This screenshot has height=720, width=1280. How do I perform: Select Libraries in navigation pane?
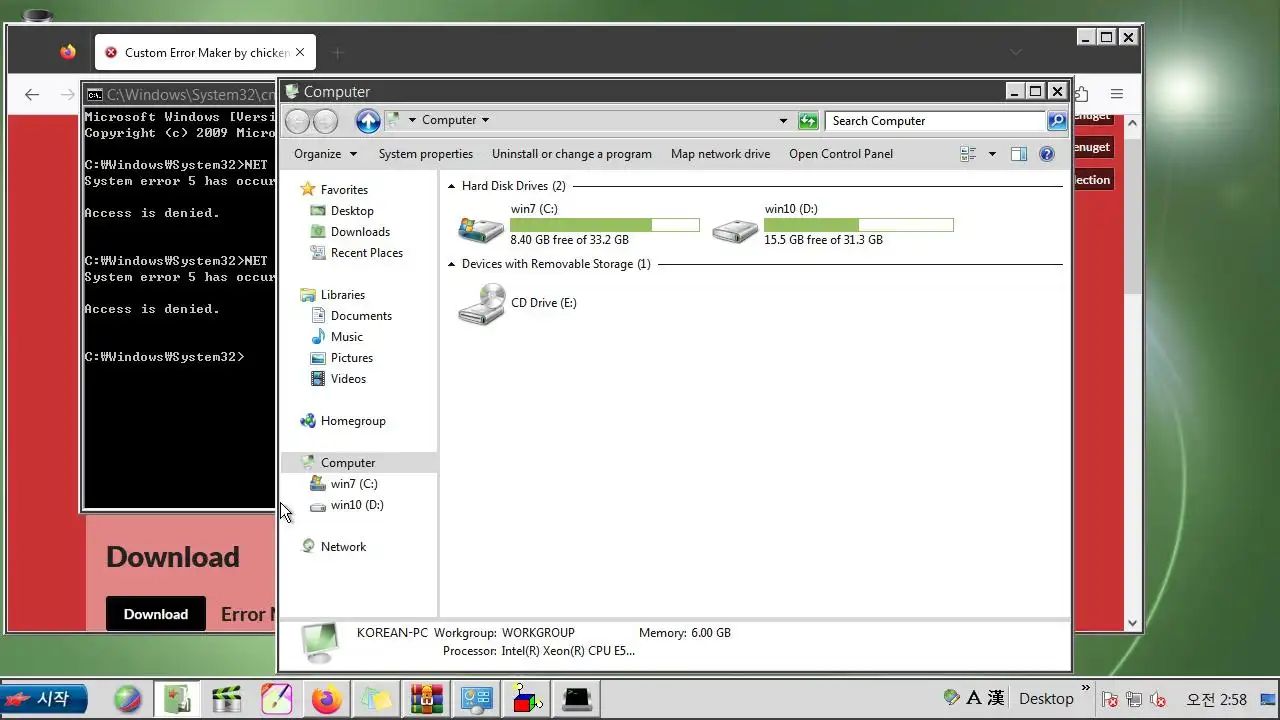point(343,295)
